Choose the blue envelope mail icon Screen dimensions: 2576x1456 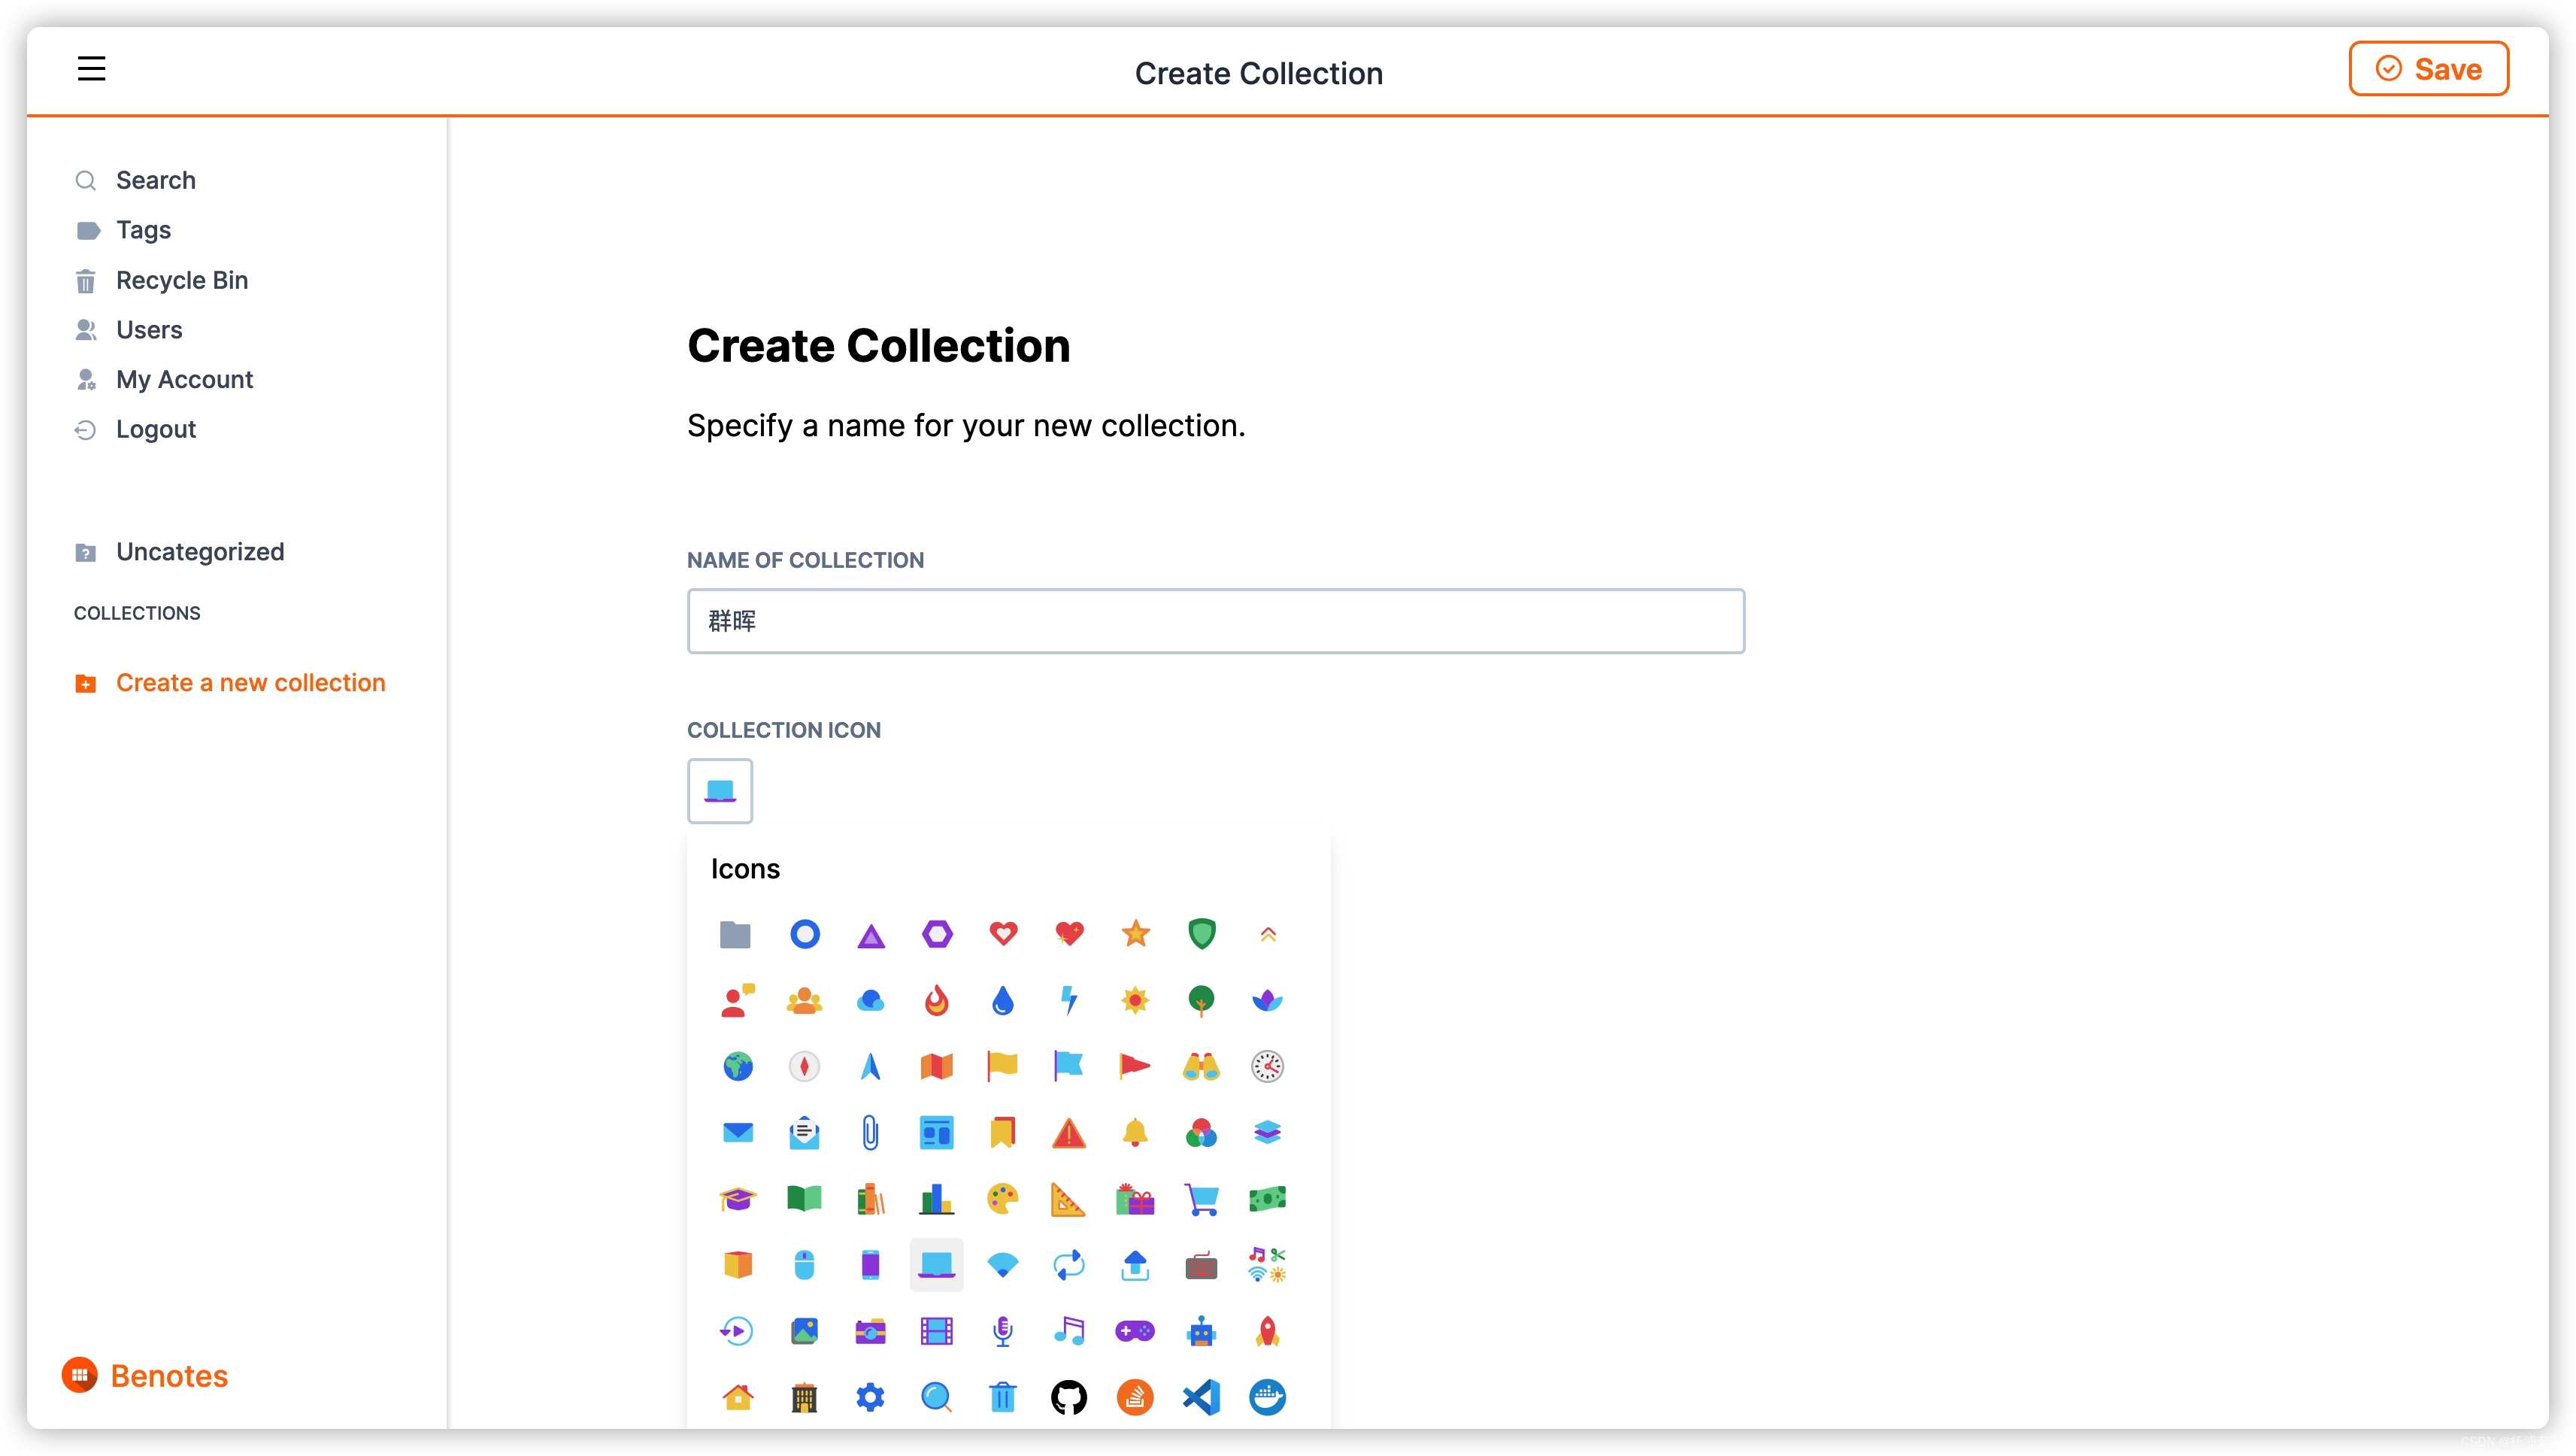coord(737,1132)
